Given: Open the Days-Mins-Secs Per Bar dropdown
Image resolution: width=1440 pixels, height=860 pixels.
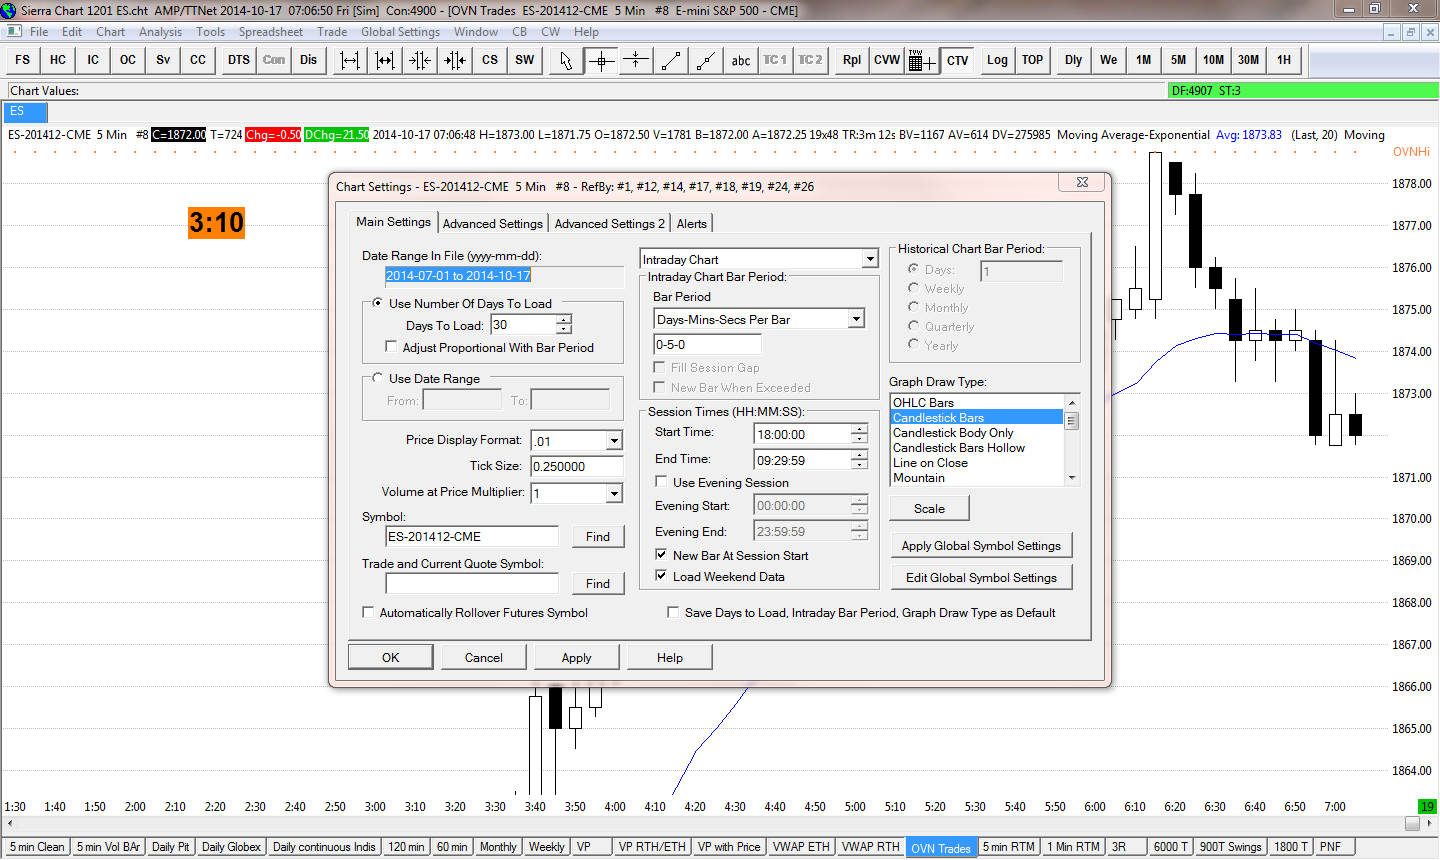Looking at the screenshot, I should [x=856, y=319].
